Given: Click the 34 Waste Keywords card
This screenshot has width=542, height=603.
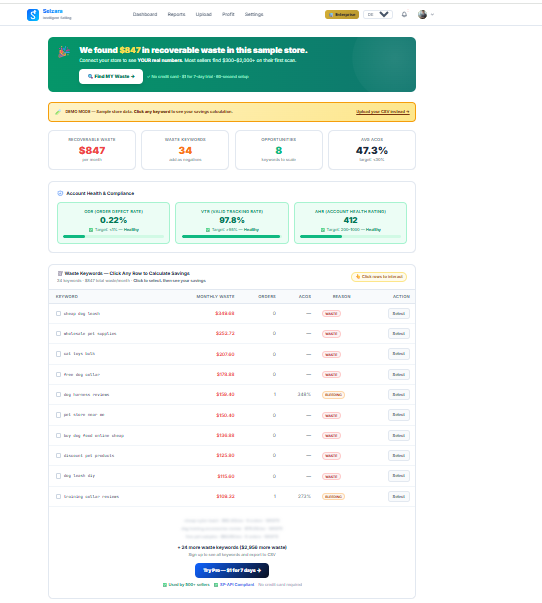Looking at the screenshot, I should (x=185, y=150).
